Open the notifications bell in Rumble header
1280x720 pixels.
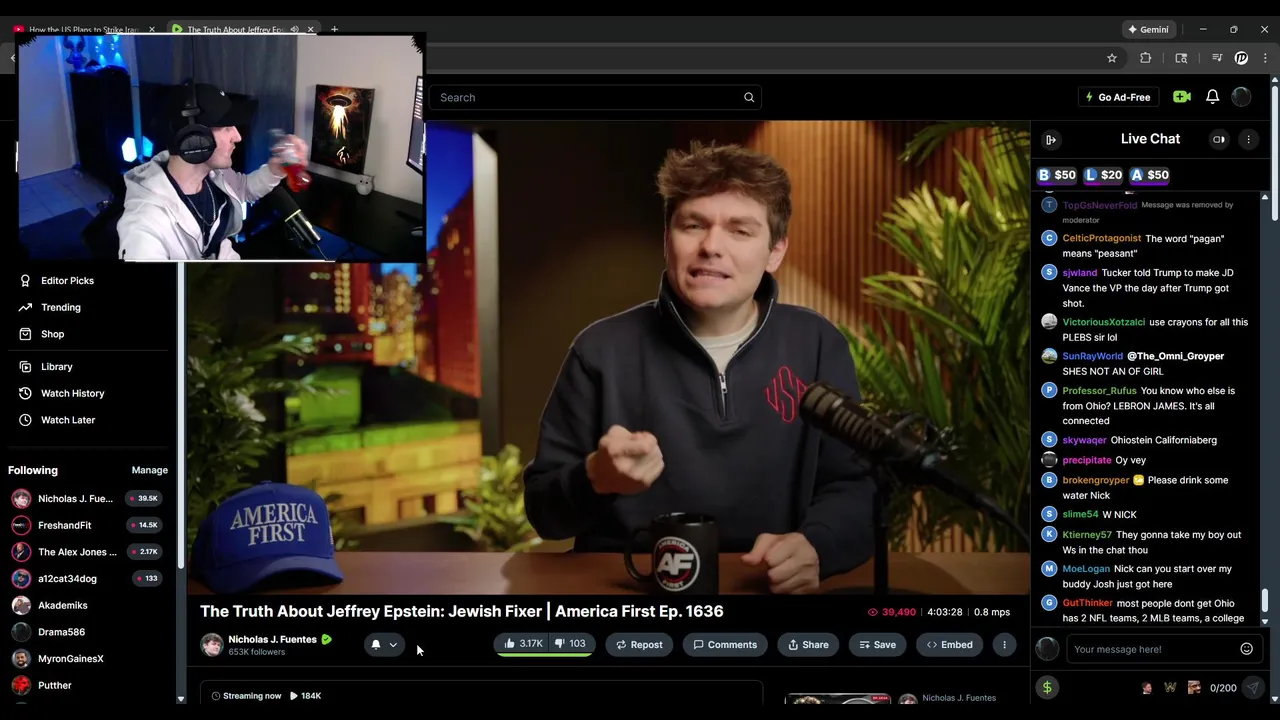pyautogui.click(x=1212, y=97)
